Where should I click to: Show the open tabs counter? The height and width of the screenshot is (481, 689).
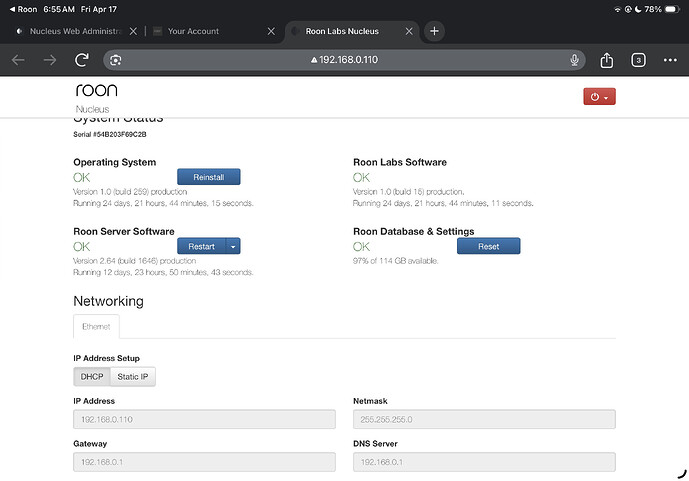tap(638, 60)
